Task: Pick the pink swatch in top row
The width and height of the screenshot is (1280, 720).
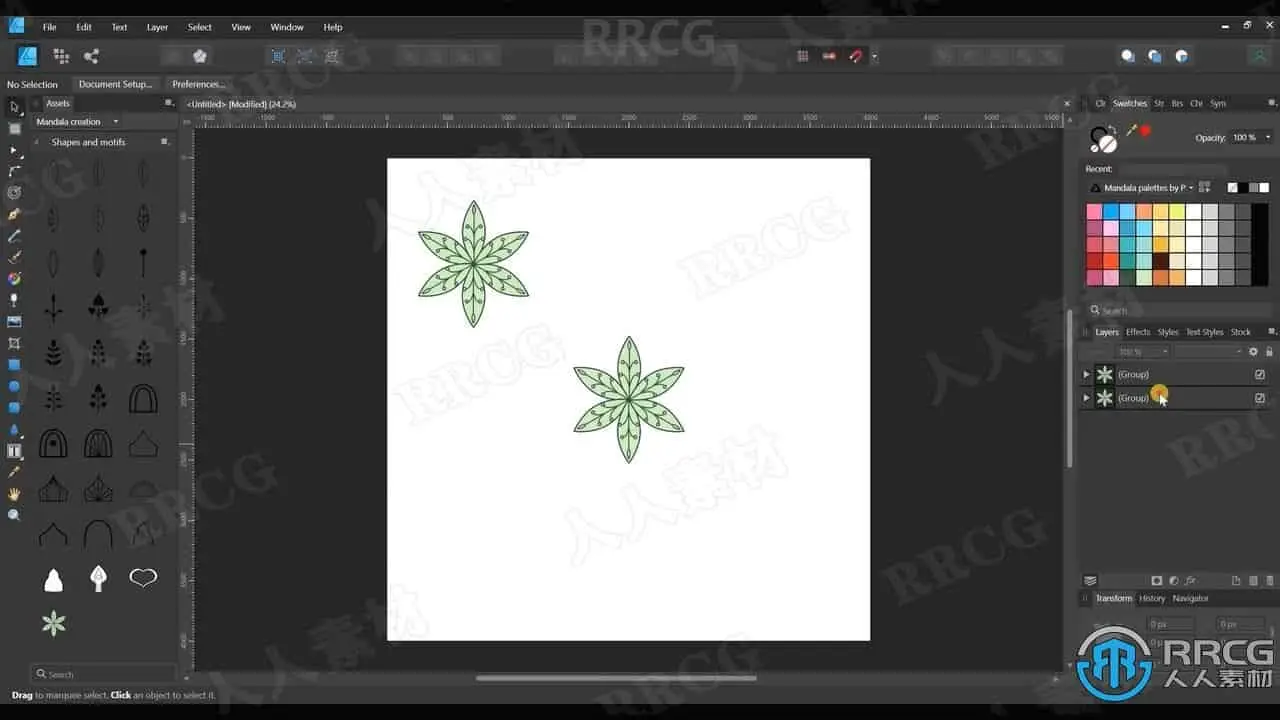Action: point(1094,212)
